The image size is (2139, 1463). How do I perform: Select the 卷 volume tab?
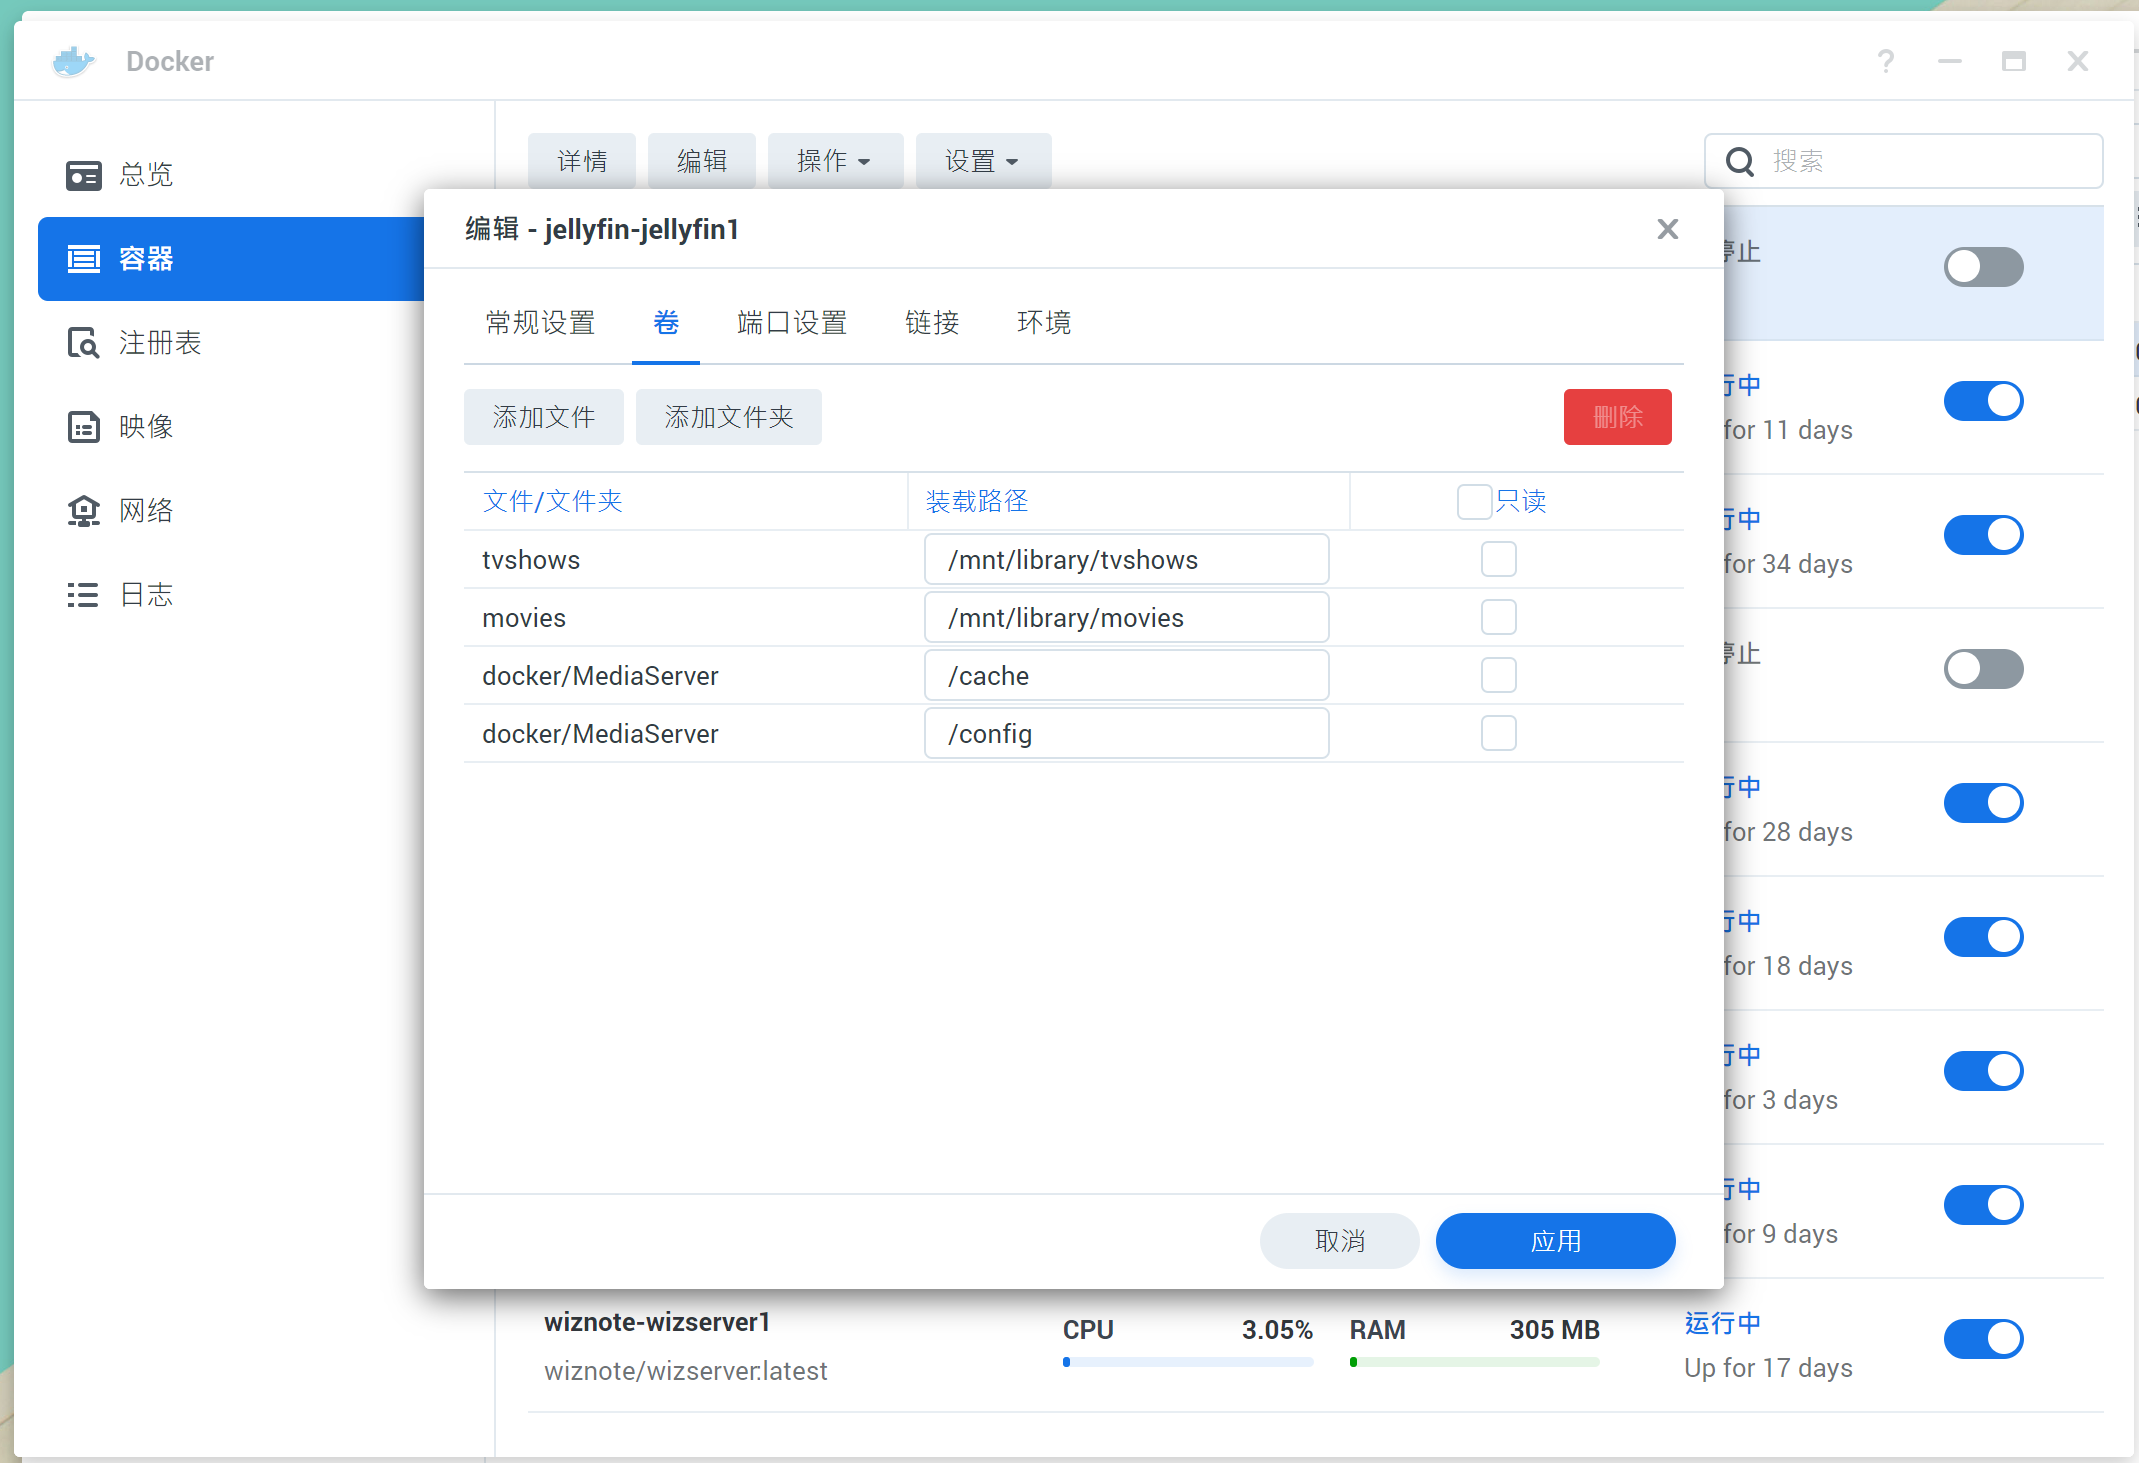[666, 322]
